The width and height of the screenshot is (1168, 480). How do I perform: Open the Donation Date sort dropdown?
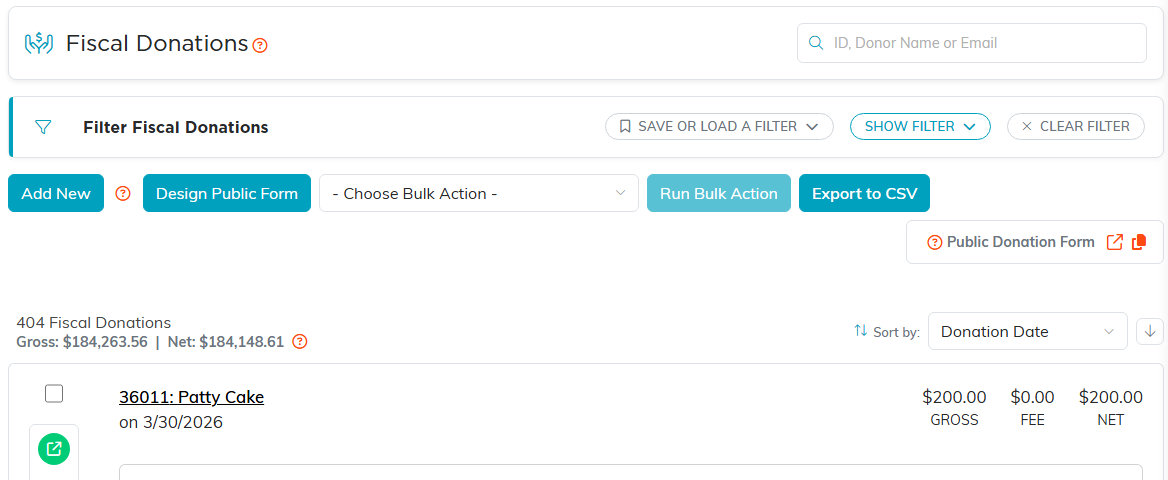tap(1027, 331)
